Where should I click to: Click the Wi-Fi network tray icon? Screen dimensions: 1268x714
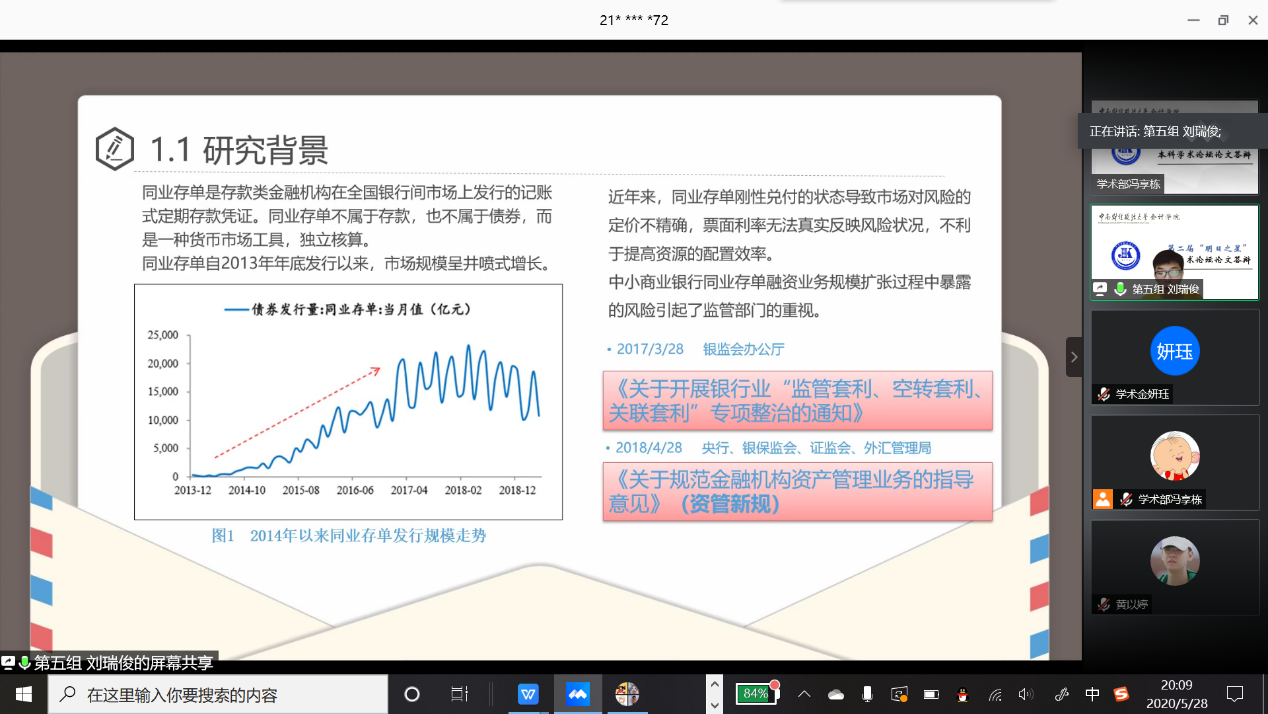(x=995, y=694)
